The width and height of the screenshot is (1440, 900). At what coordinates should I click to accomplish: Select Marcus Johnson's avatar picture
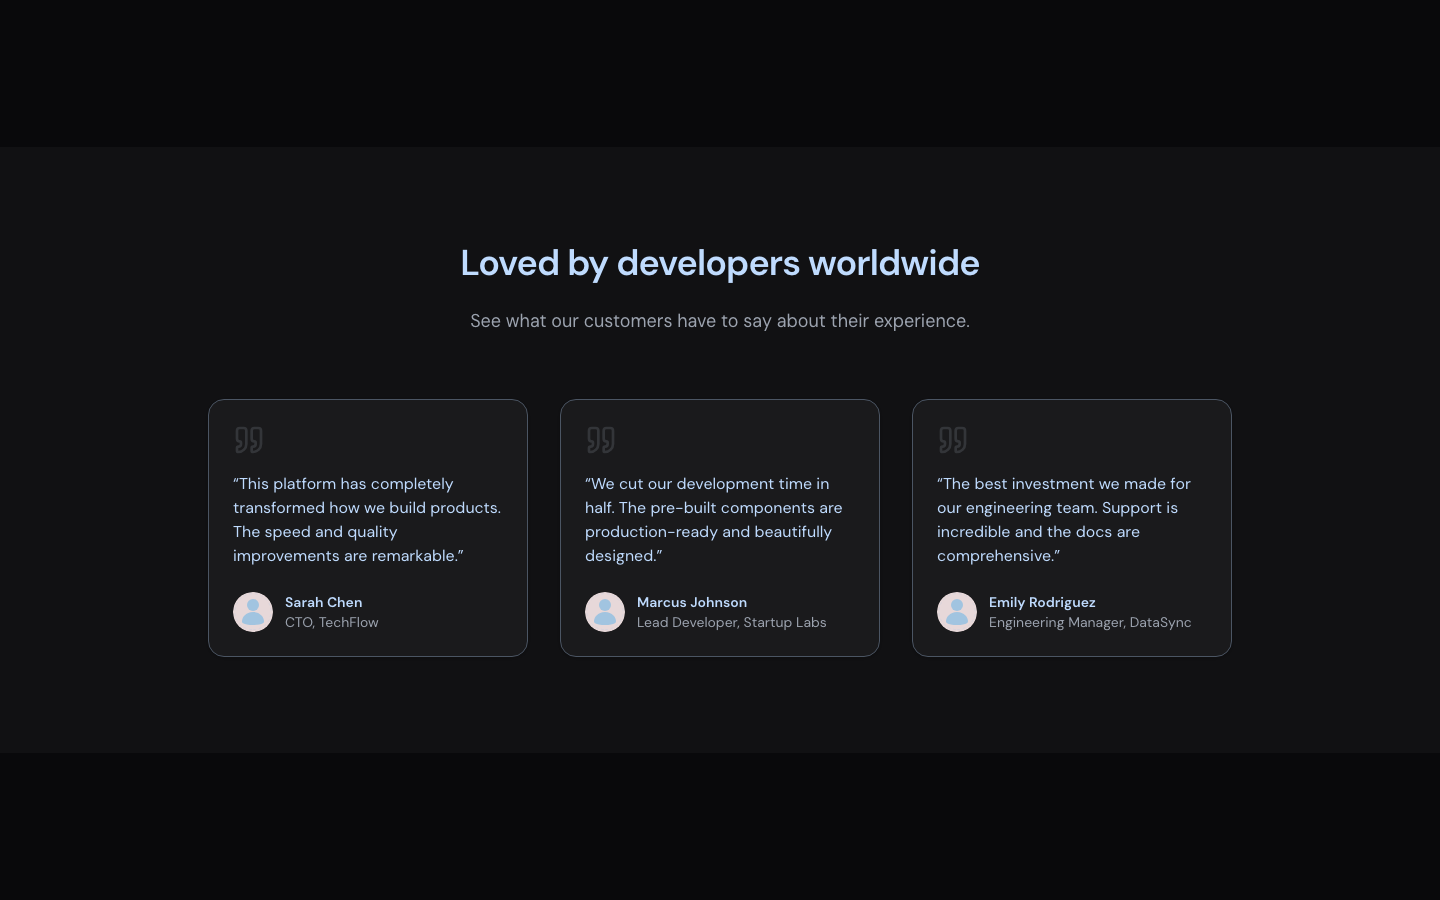coord(605,612)
